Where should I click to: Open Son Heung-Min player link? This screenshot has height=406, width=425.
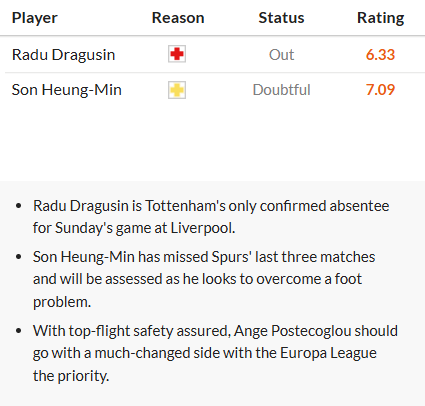pos(67,90)
